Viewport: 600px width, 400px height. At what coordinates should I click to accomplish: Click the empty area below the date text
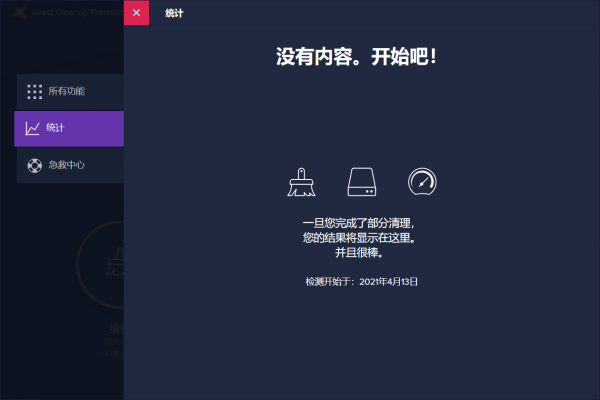[x=361, y=340]
